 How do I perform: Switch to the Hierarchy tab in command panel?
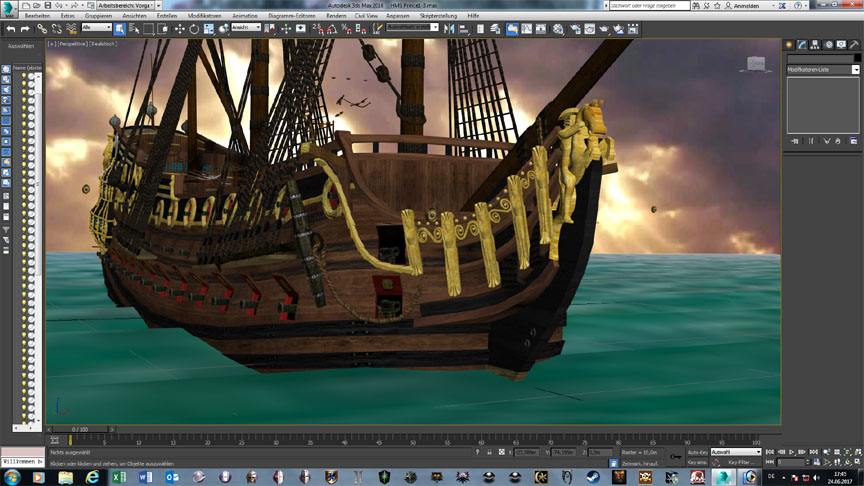(815, 45)
